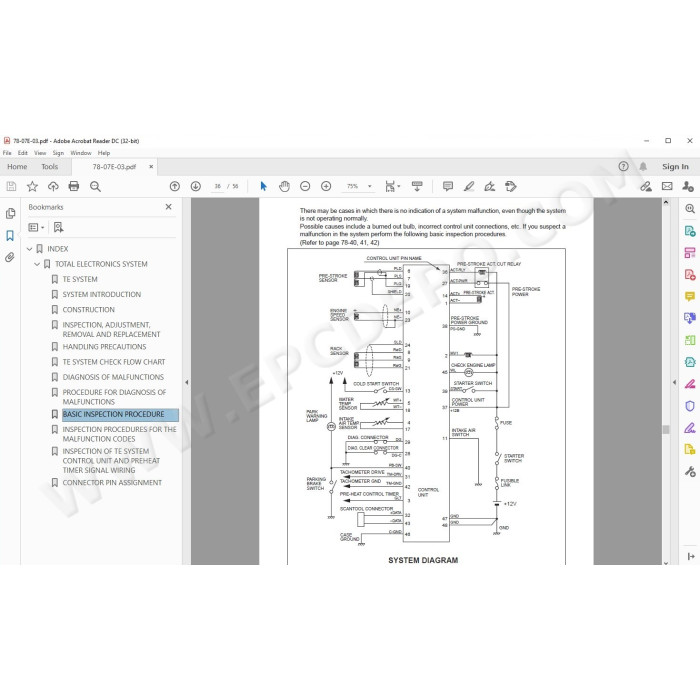Click the vertical scrollbar thumb

pyautogui.click(x=666, y=429)
